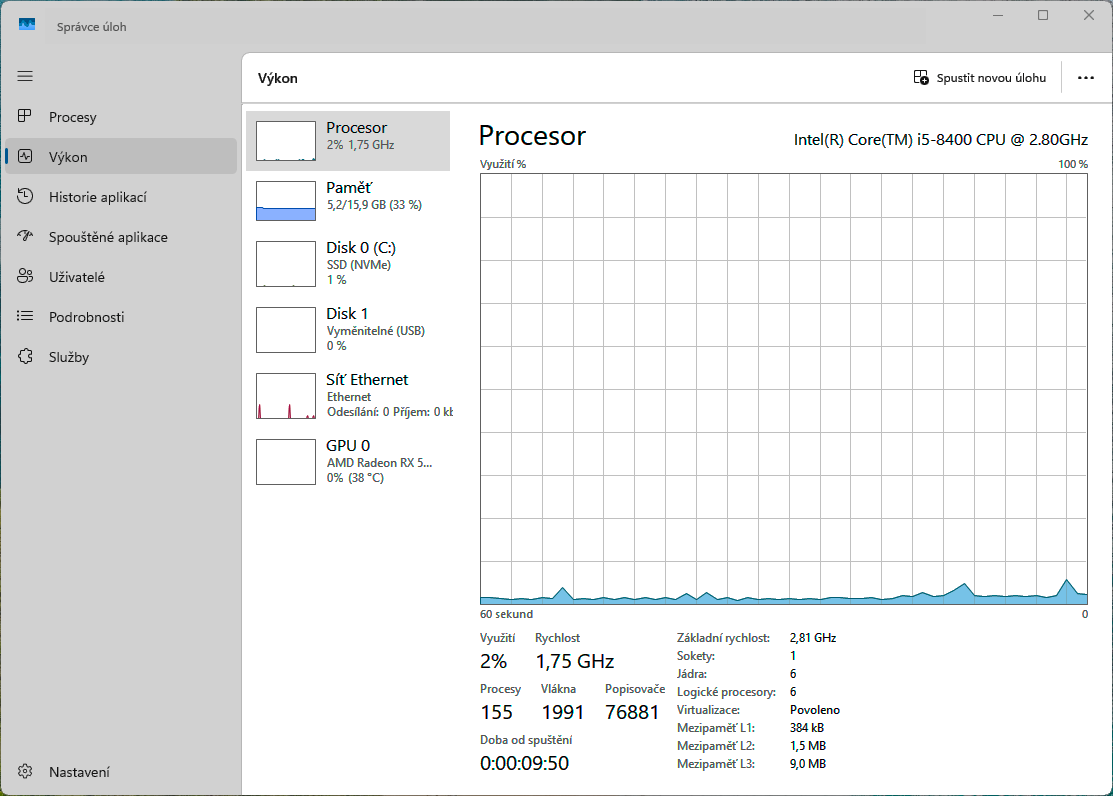Select GPU 0 AMD Radeon item
The height and width of the screenshot is (796, 1113).
[348, 460]
